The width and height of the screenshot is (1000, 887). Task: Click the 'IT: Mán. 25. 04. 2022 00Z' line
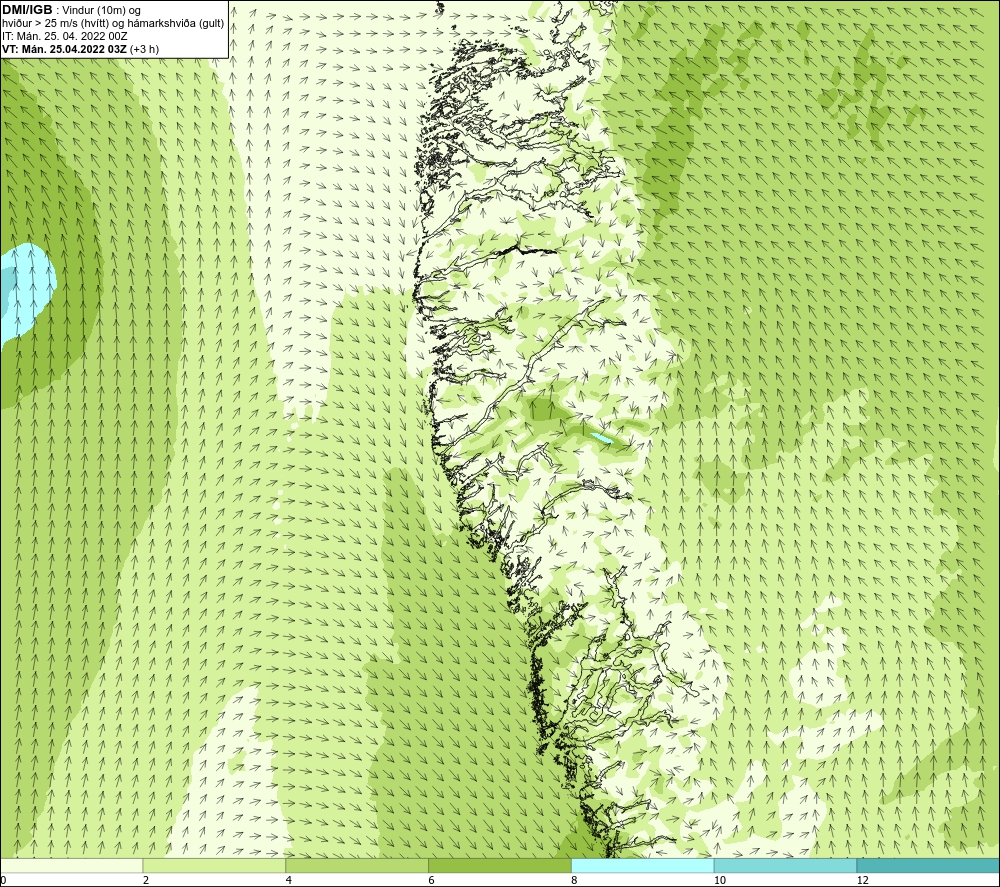click(x=65, y=36)
